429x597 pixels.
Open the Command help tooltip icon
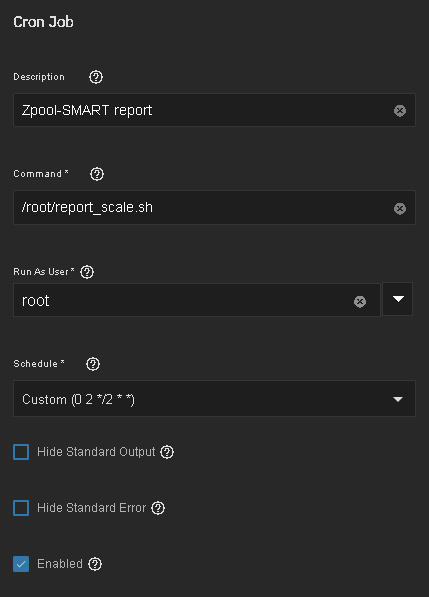[x=97, y=174]
